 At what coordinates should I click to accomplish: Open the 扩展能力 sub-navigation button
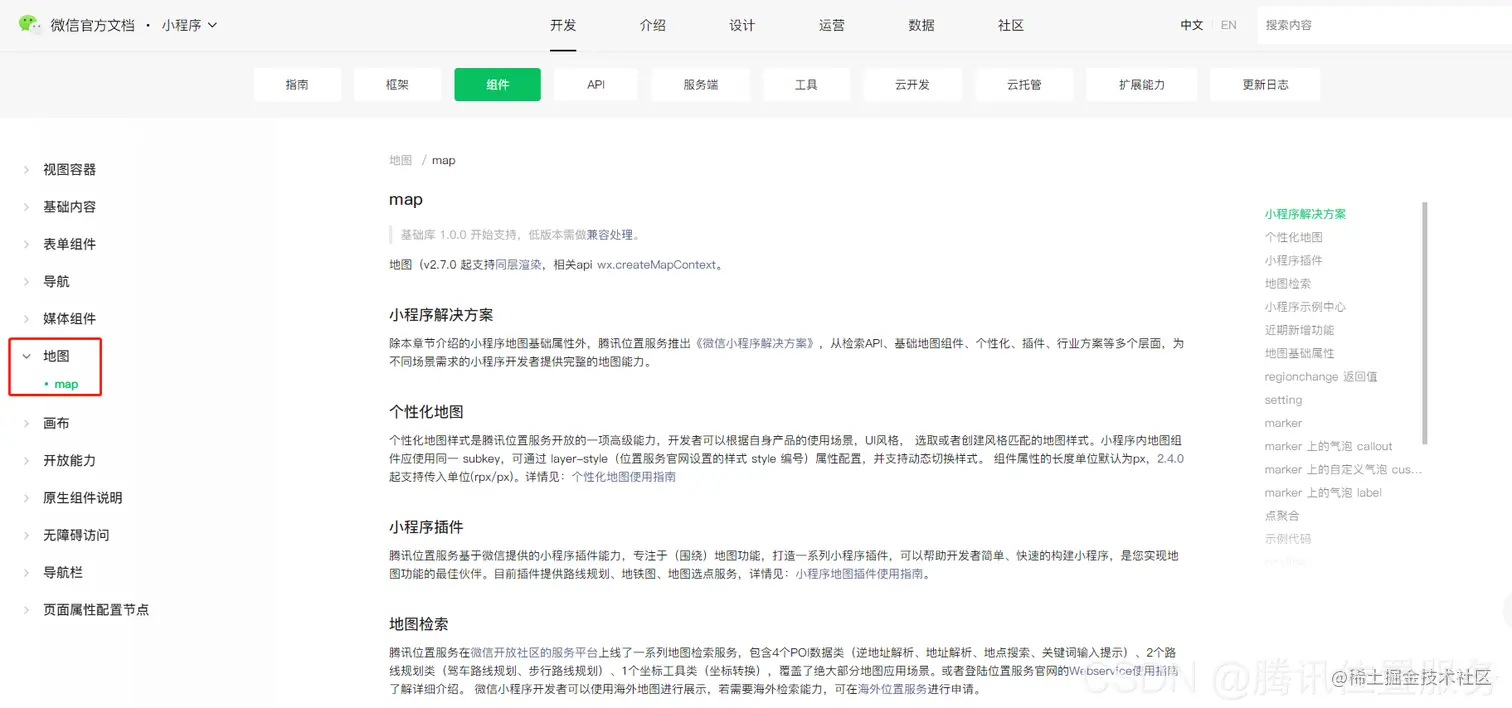[1142, 85]
